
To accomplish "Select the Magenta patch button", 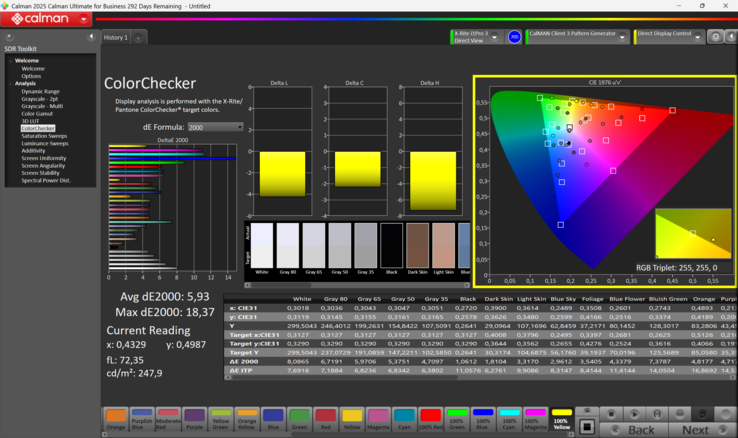I will [378, 419].
